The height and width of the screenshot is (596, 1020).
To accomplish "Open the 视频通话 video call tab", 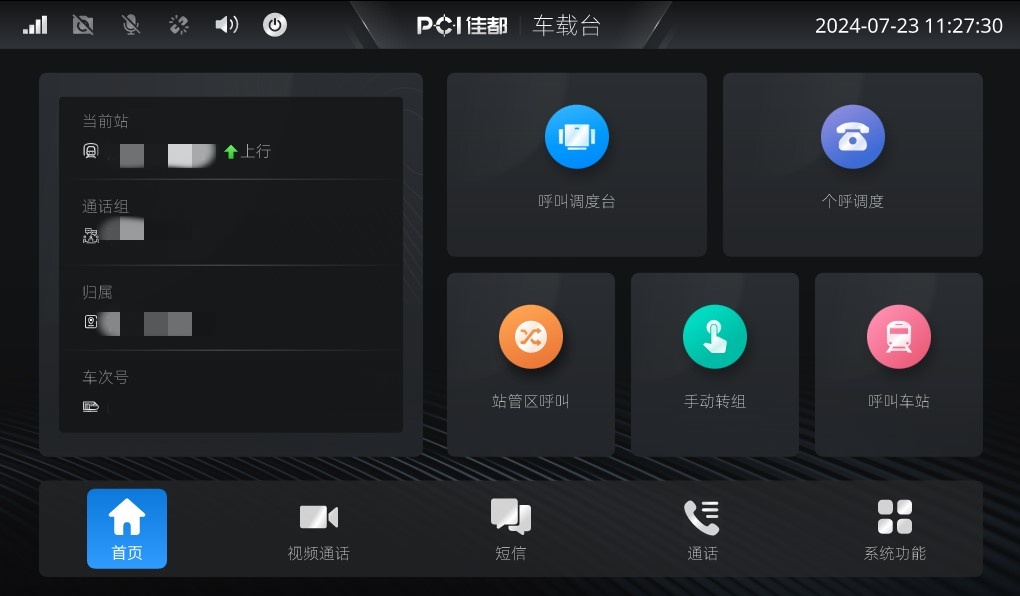I will 319,528.
